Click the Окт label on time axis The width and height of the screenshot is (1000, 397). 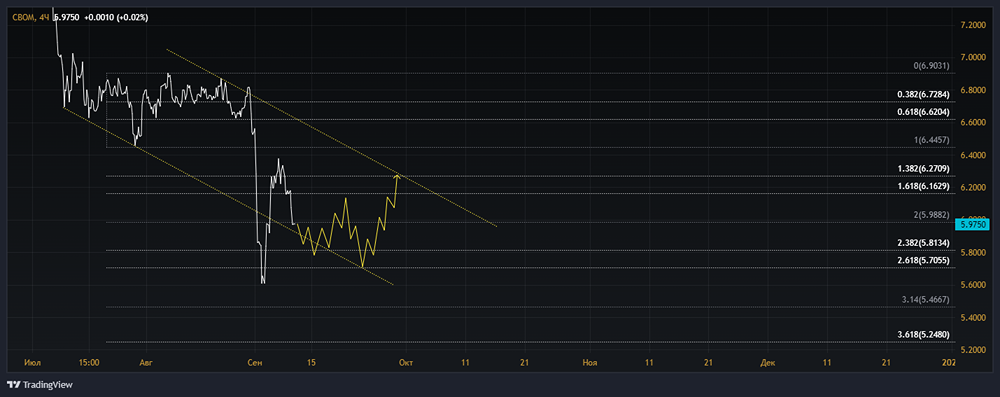(x=406, y=363)
